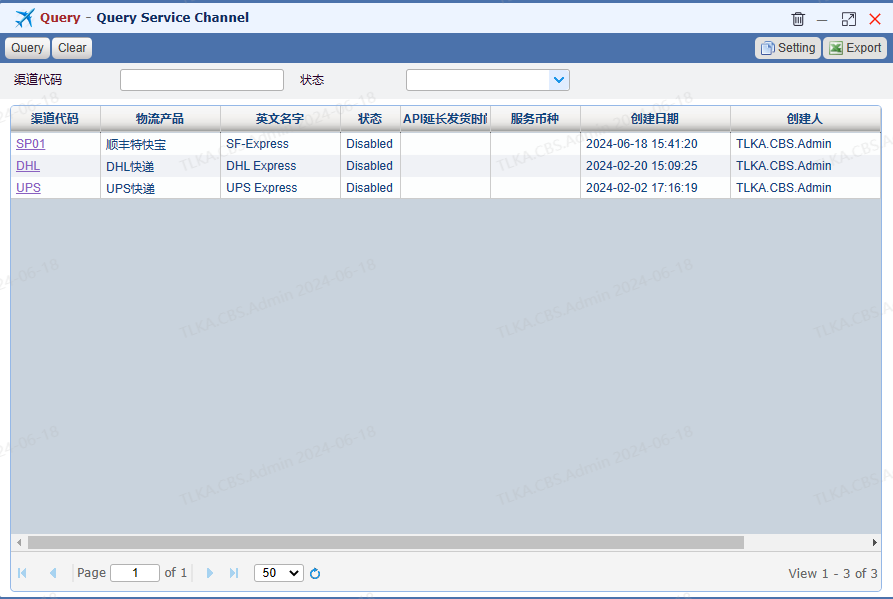Select the 顺丰特快宝 cell
Viewport: 893px width, 599px height.
pos(160,144)
